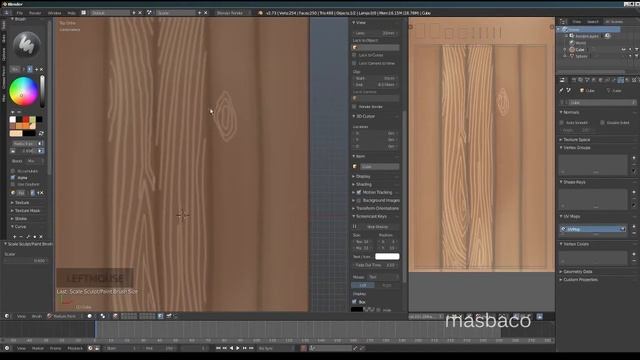Toggle Background Images checkbox
The image size is (640, 360).
359,200
